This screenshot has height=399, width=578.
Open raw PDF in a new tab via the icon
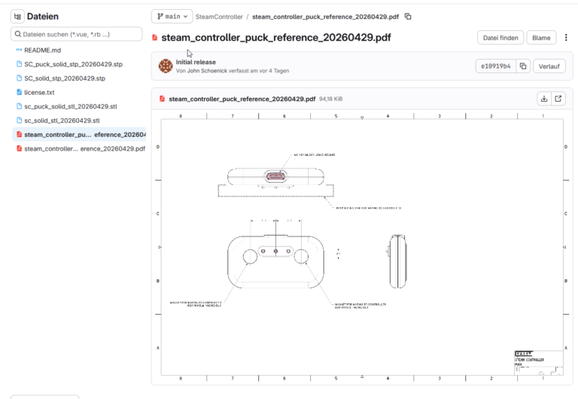coord(558,99)
